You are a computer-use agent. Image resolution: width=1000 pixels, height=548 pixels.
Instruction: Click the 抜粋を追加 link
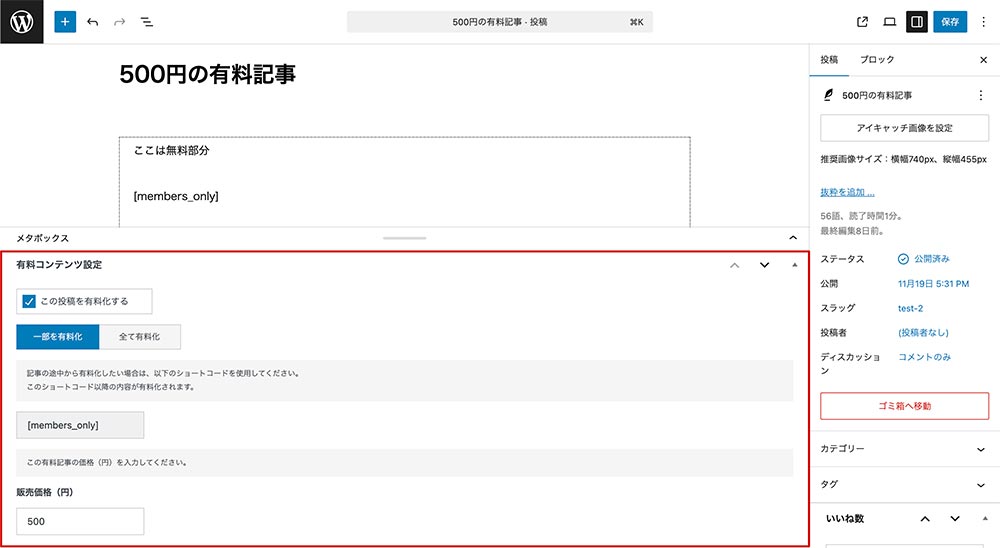(848, 192)
